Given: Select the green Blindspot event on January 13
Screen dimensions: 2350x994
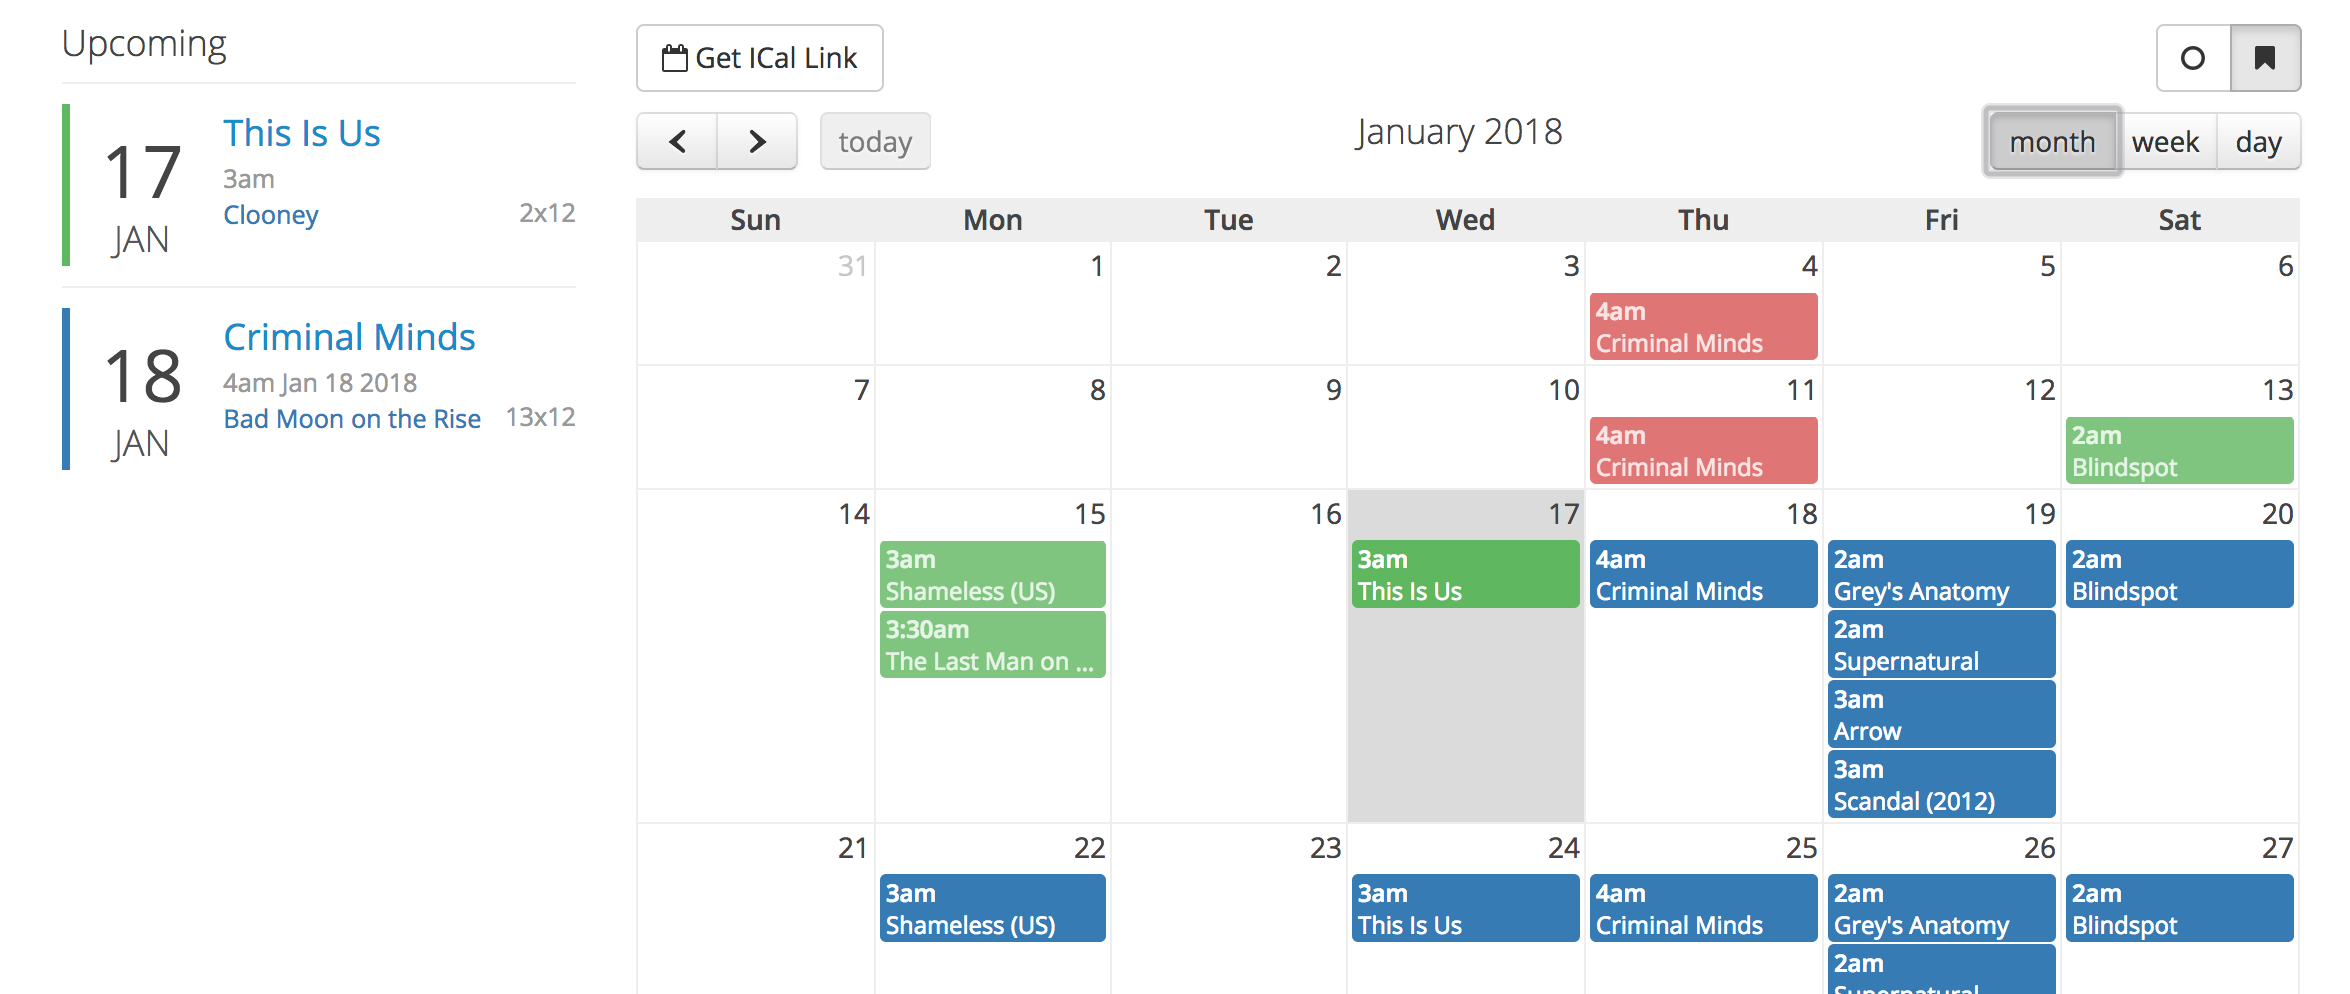Looking at the screenshot, I should point(2179,450).
